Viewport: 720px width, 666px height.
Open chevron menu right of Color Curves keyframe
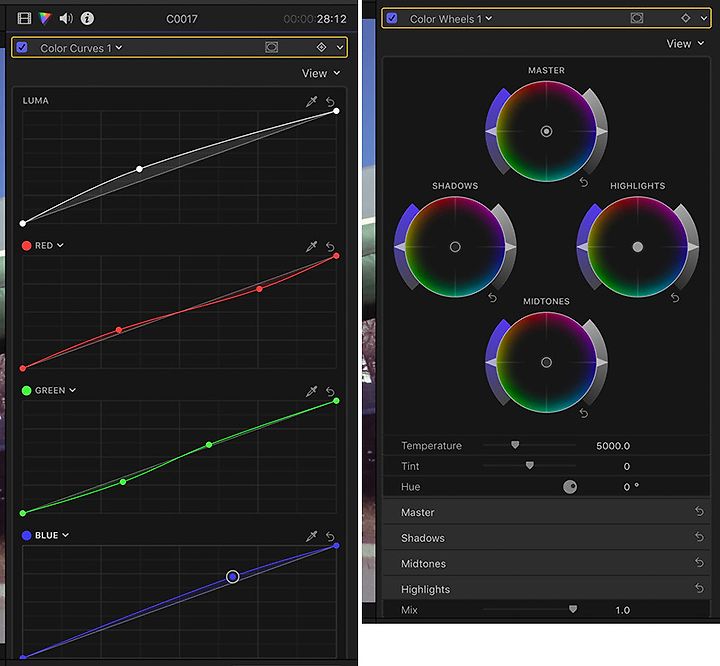click(x=340, y=47)
